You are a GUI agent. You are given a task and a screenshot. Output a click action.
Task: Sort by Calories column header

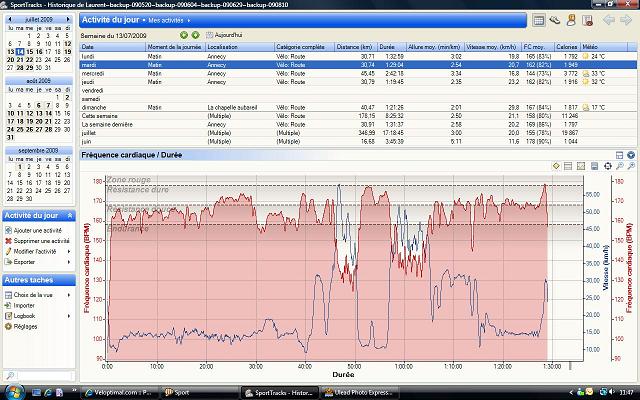(x=567, y=47)
